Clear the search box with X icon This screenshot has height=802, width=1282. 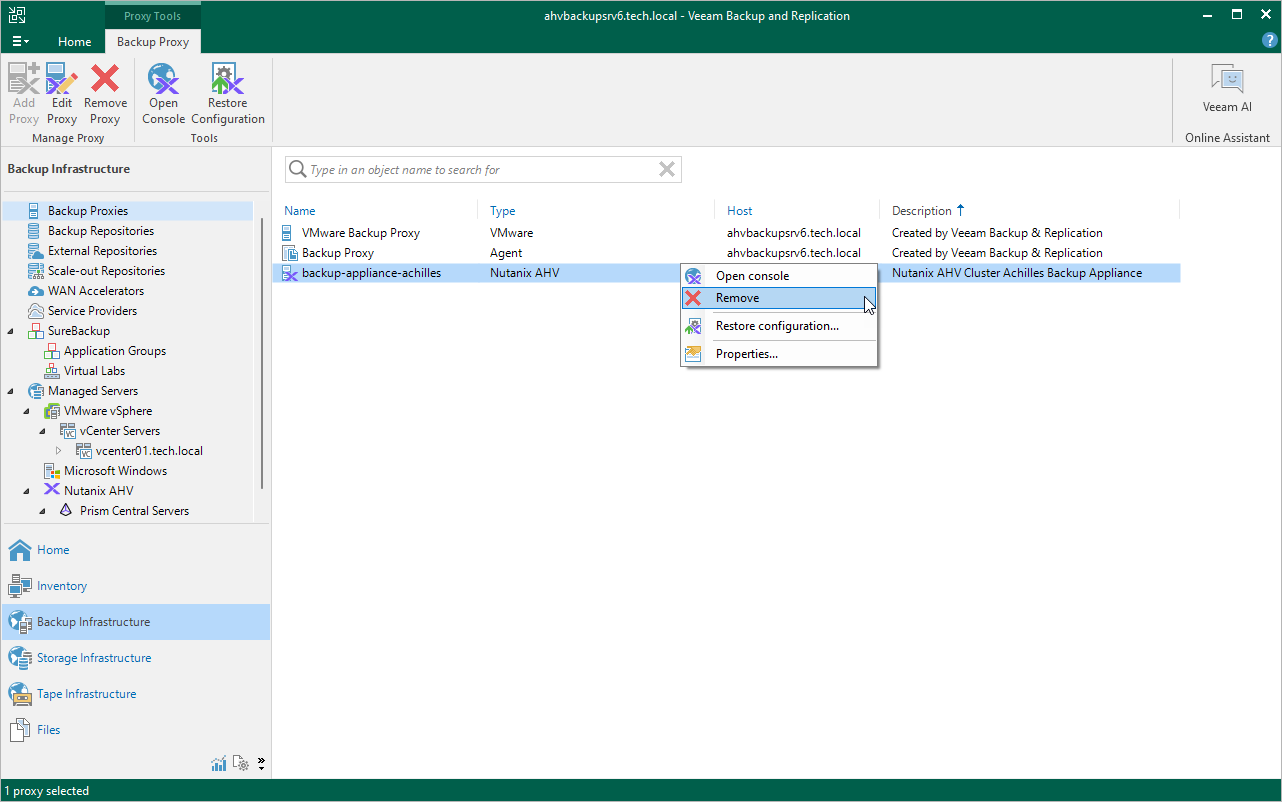point(667,170)
